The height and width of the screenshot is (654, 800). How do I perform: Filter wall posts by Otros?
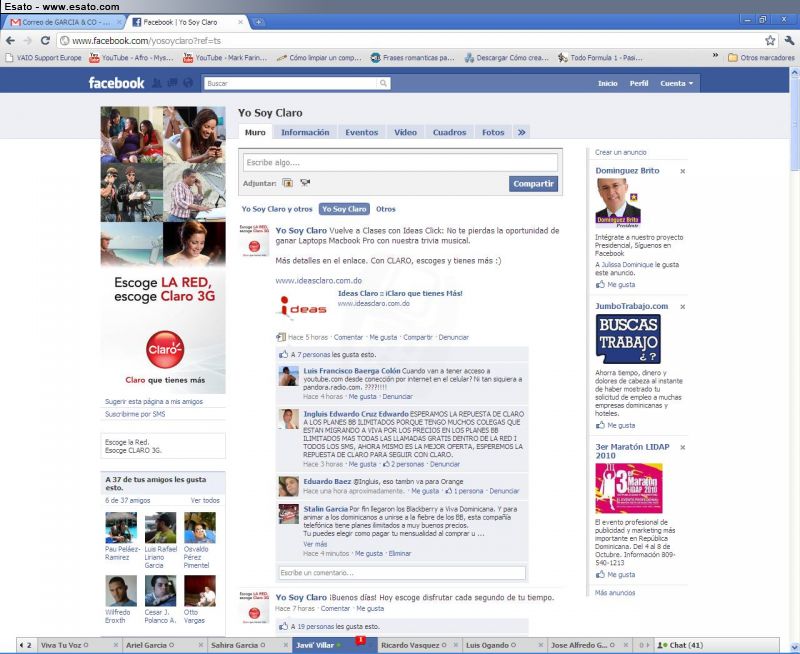pyautogui.click(x=386, y=209)
